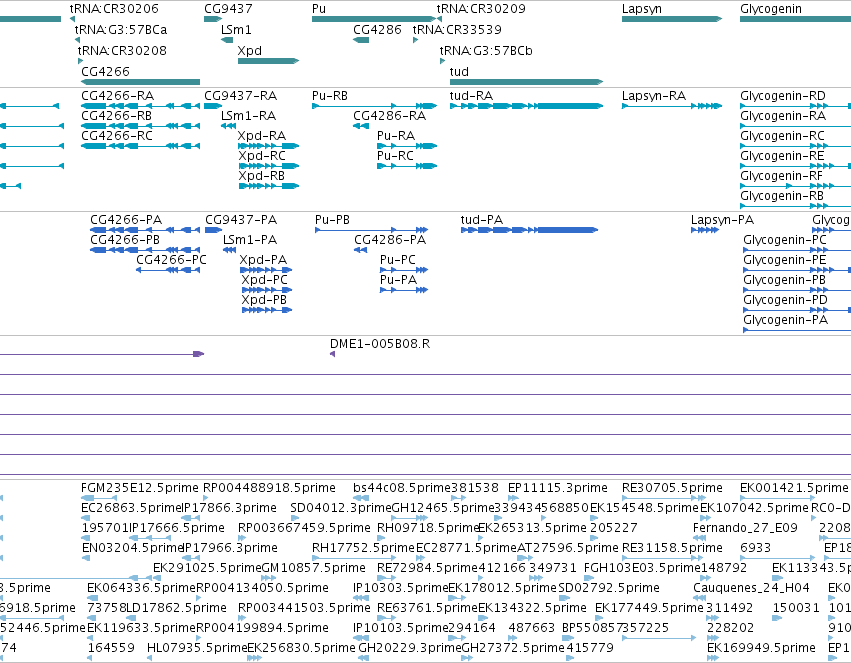Select the SD04012.3prime EST label
This screenshot has width=851, height=663.
point(340,508)
